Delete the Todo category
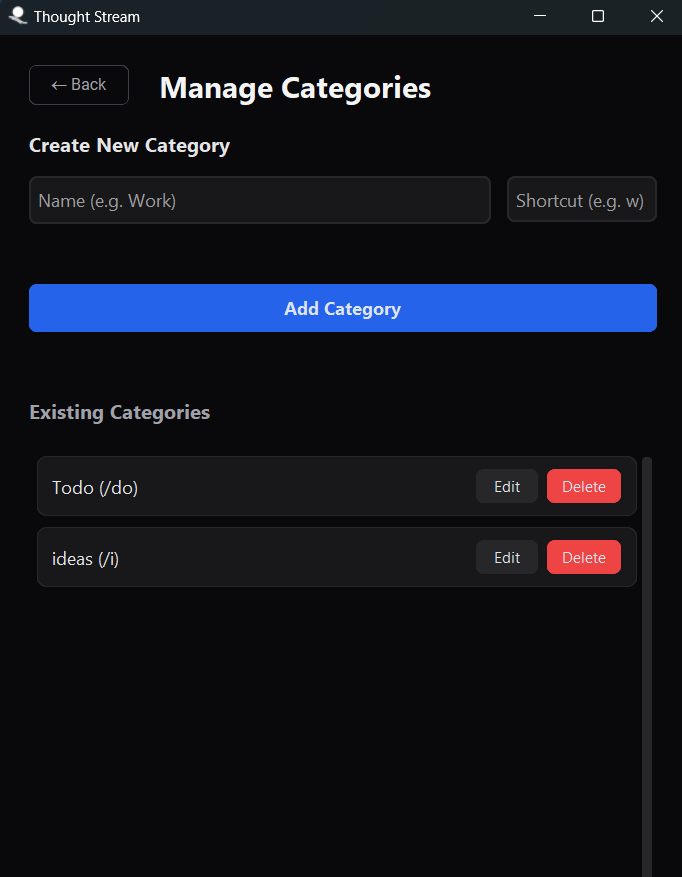The height and width of the screenshot is (877, 682). 584,486
